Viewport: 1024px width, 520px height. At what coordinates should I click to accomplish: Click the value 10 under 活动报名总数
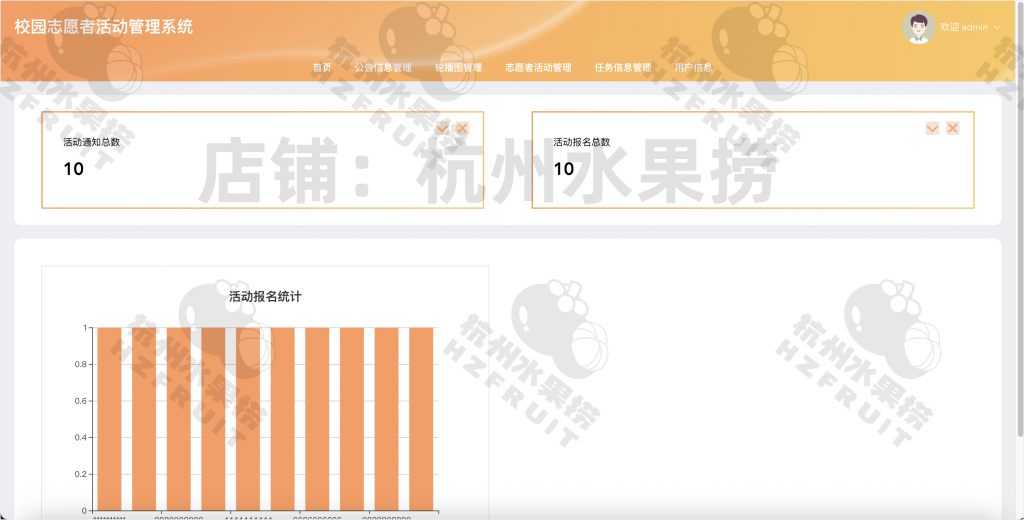click(564, 169)
